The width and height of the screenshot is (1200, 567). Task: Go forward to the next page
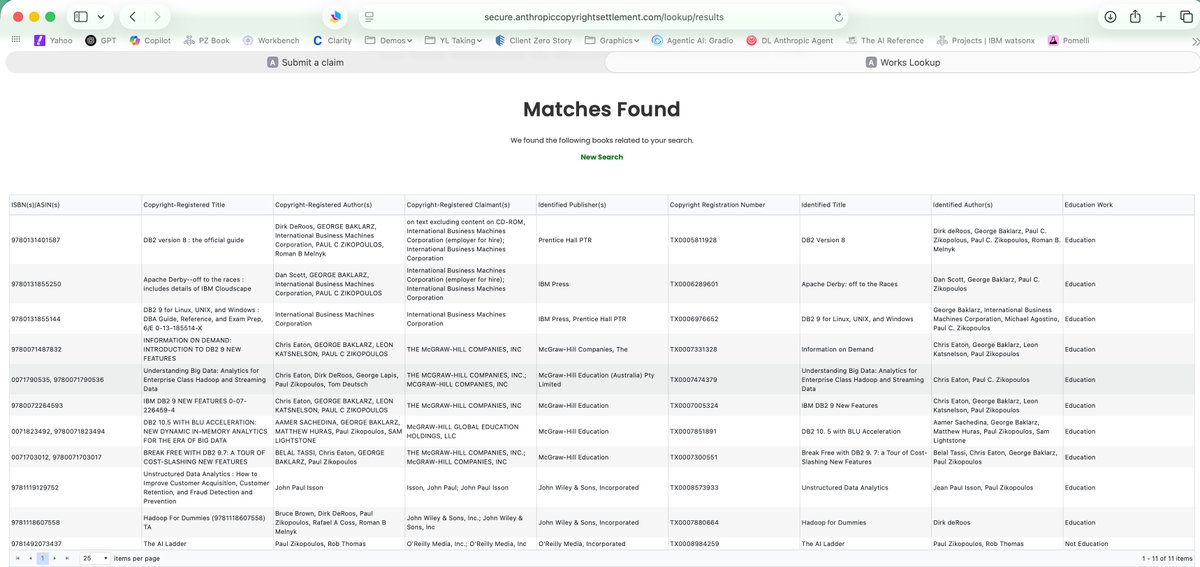tap(156, 17)
